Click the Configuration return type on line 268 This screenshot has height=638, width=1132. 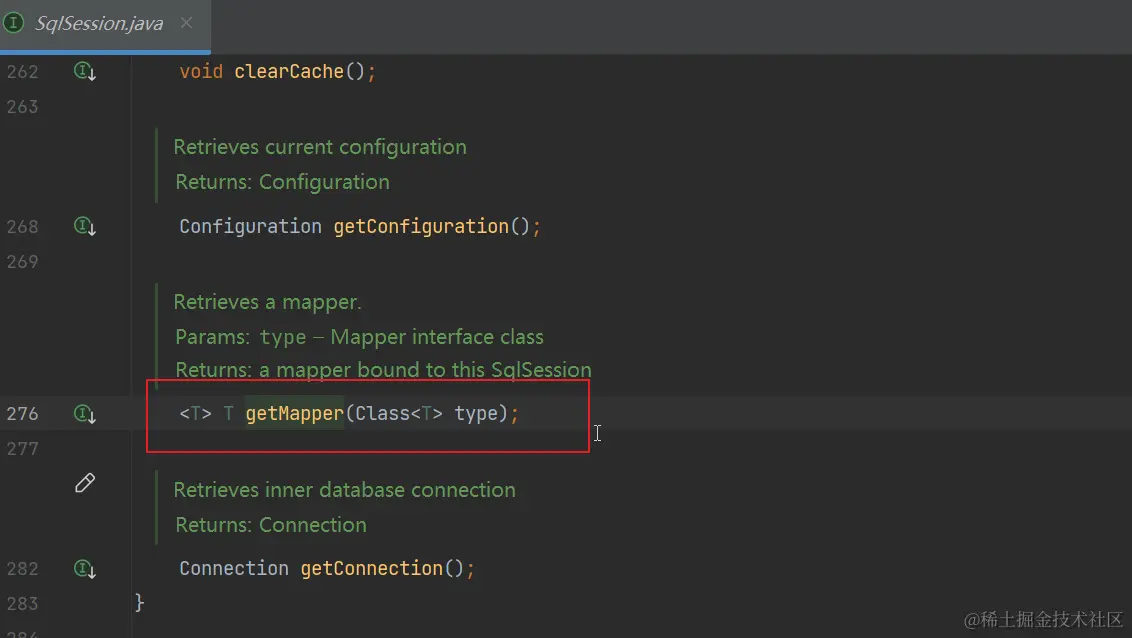[x=251, y=227]
